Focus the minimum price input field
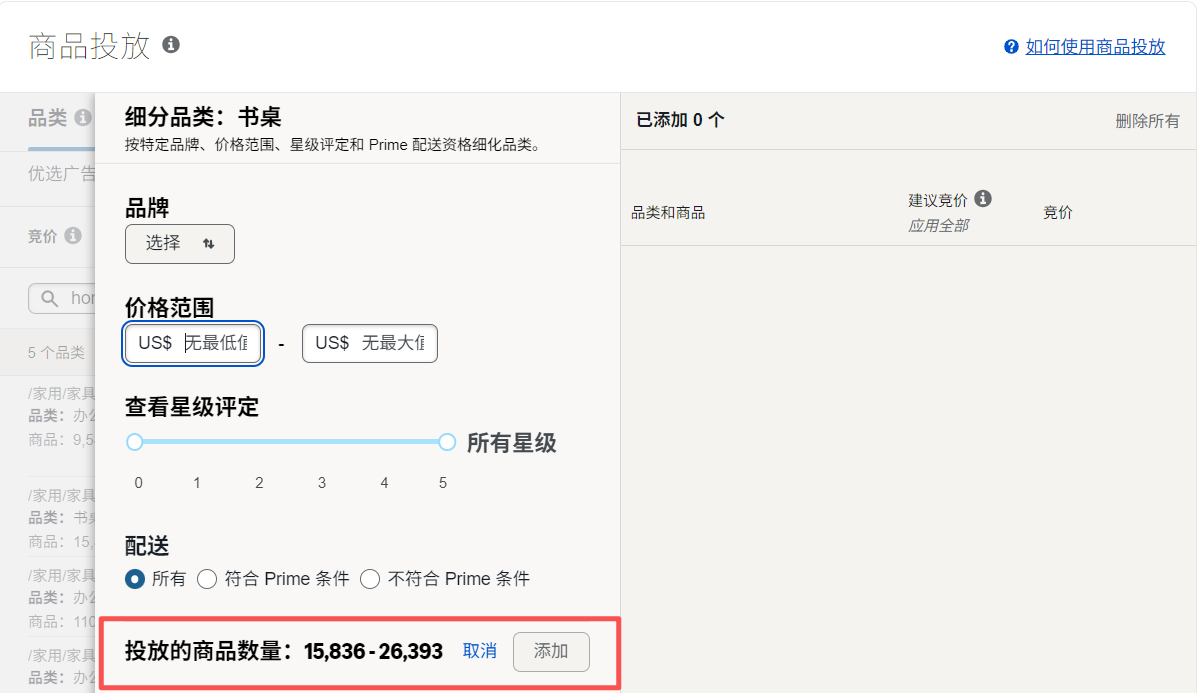 point(214,343)
